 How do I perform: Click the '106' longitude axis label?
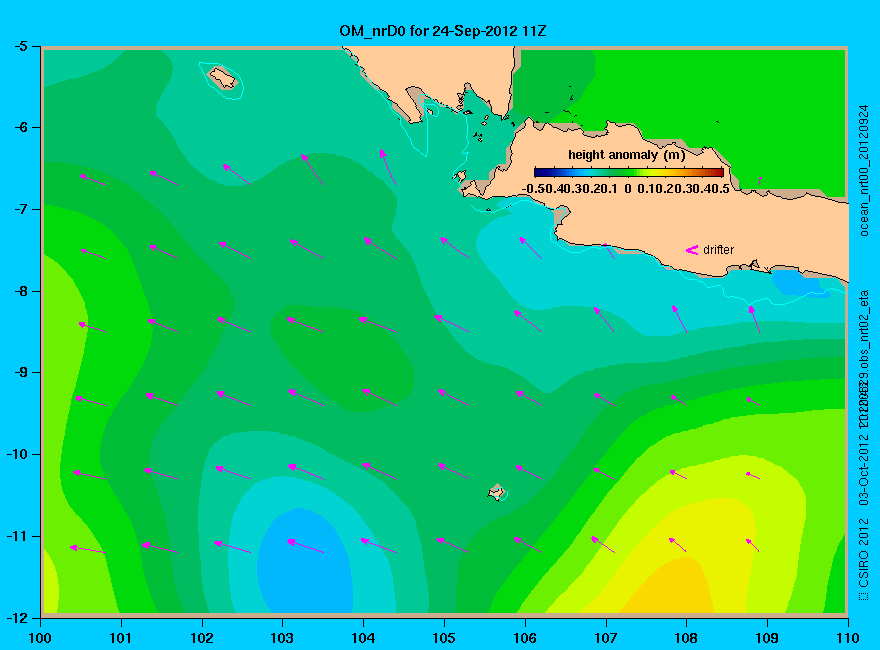(525, 638)
